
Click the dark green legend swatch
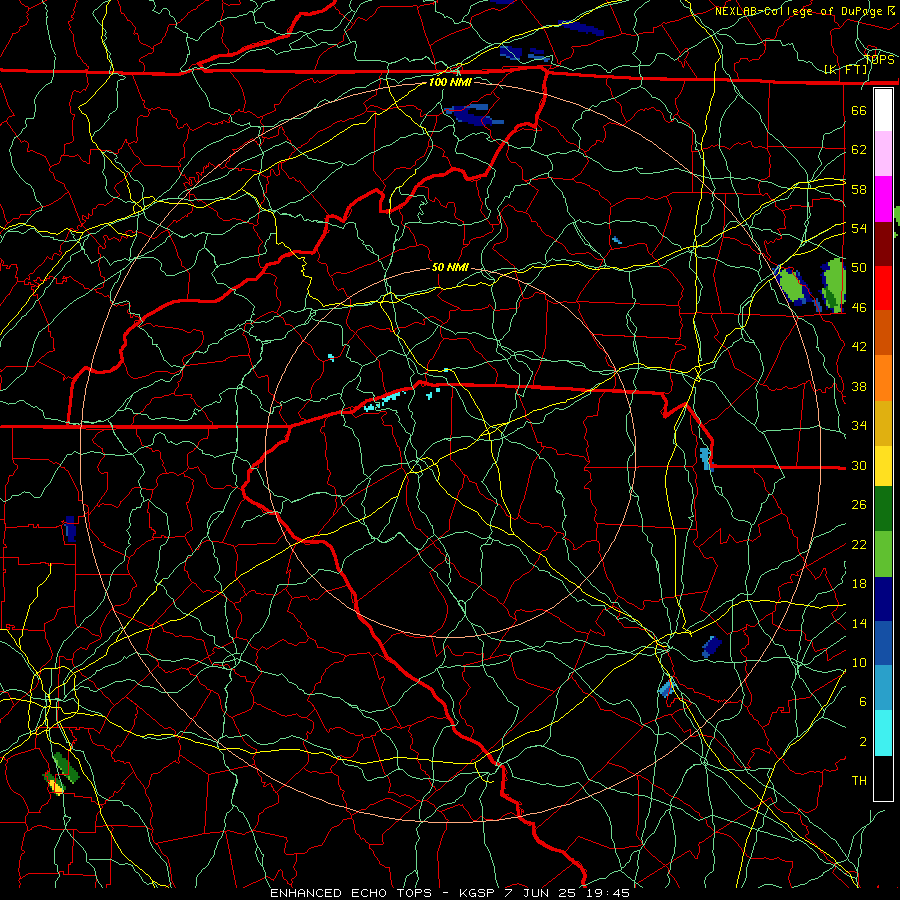tap(883, 509)
